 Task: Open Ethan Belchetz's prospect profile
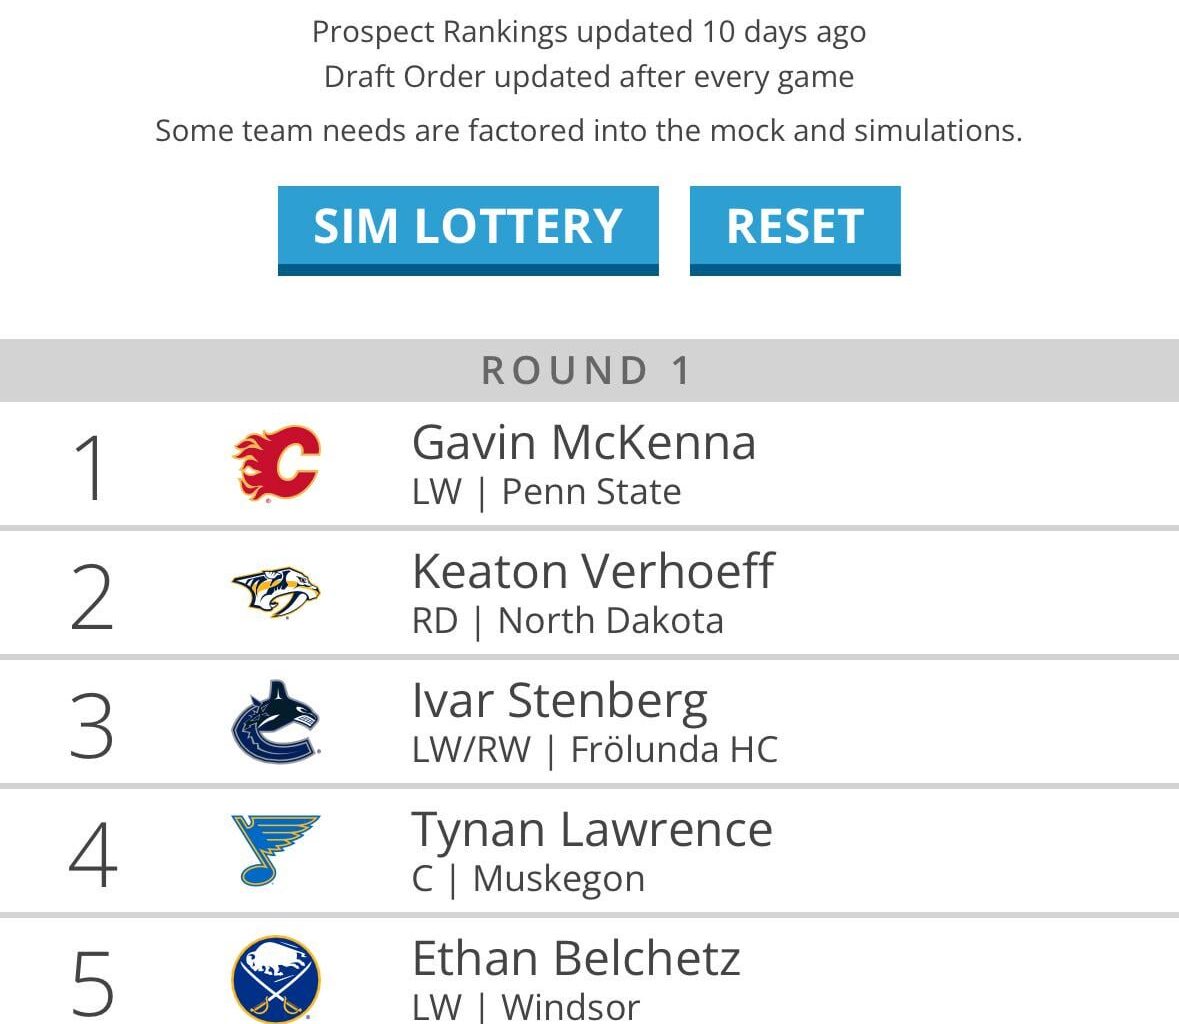(x=577, y=958)
